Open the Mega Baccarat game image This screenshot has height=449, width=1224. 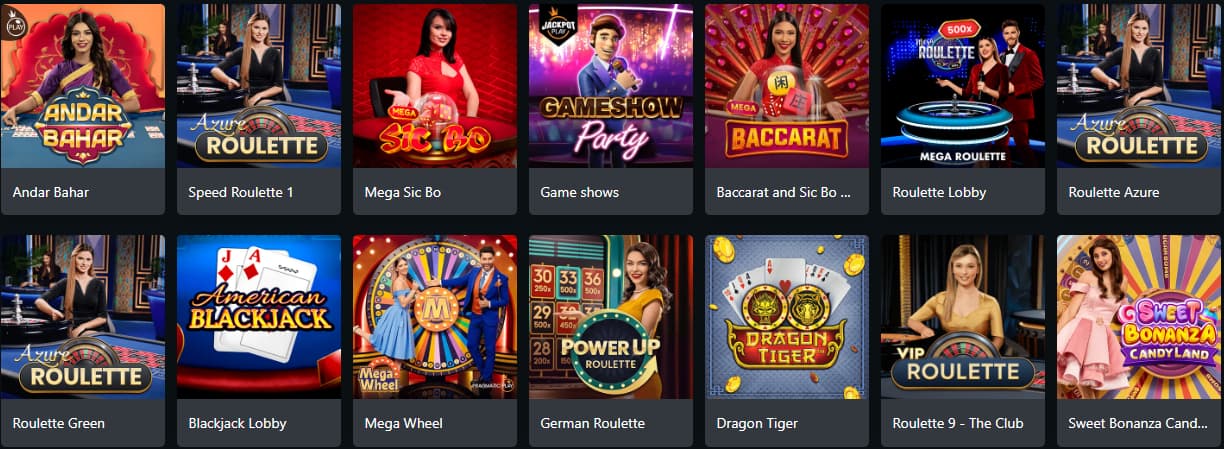click(787, 86)
